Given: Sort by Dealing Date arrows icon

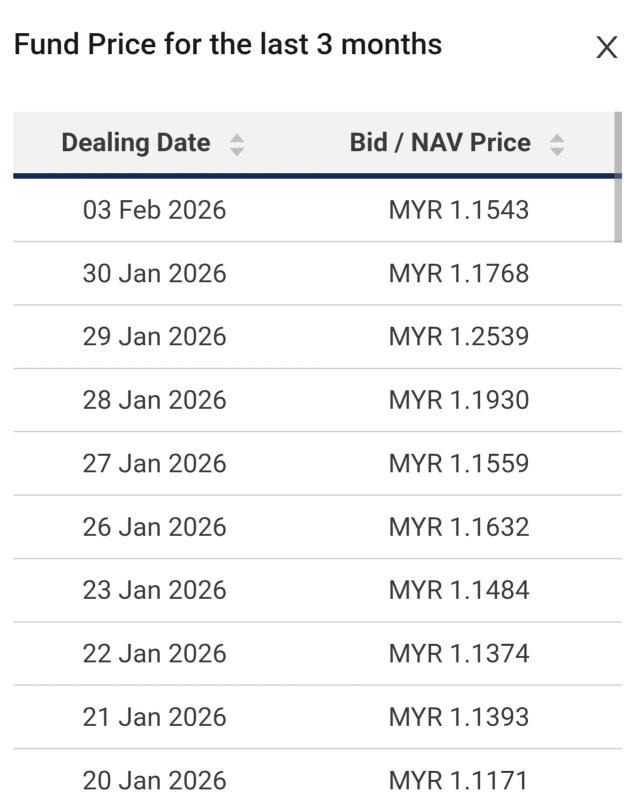Looking at the screenshot, I should coord(237,145).
